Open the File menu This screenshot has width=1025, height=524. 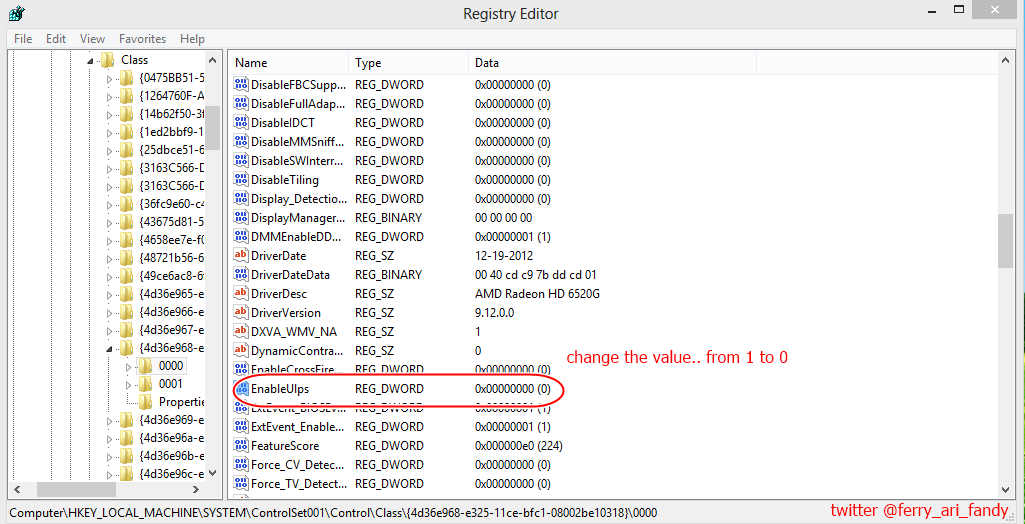(x=23, y=39)
